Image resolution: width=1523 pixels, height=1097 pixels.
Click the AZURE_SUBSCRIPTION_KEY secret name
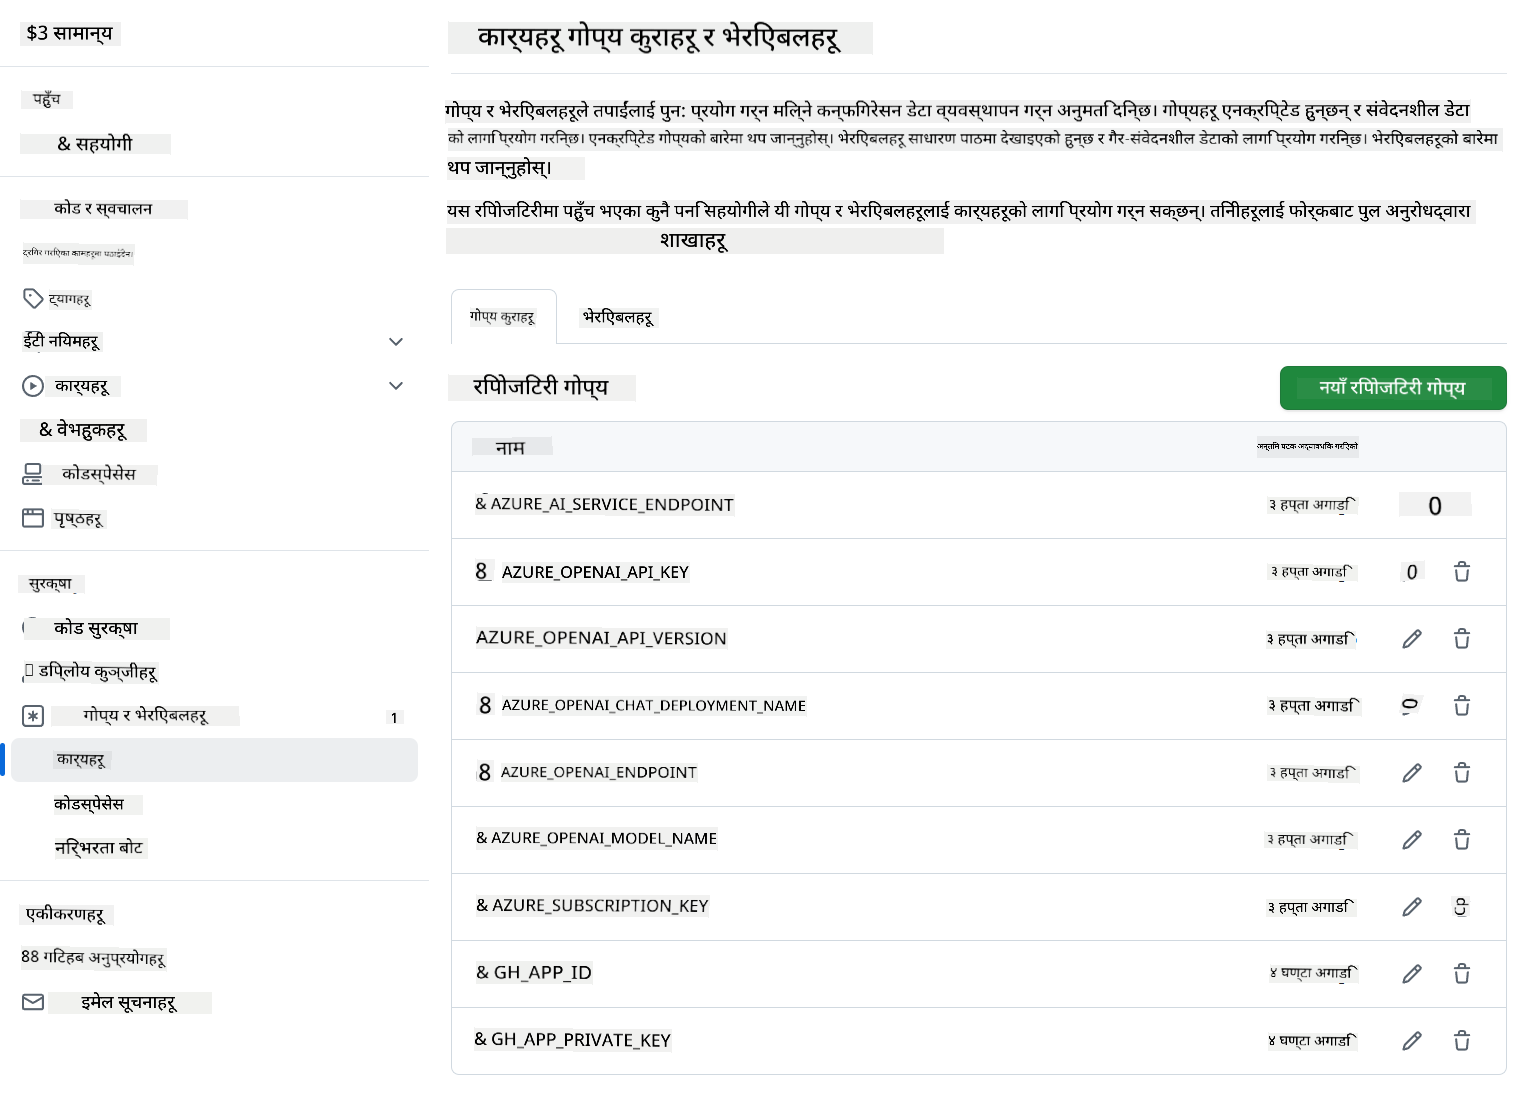tap(600, 906)
